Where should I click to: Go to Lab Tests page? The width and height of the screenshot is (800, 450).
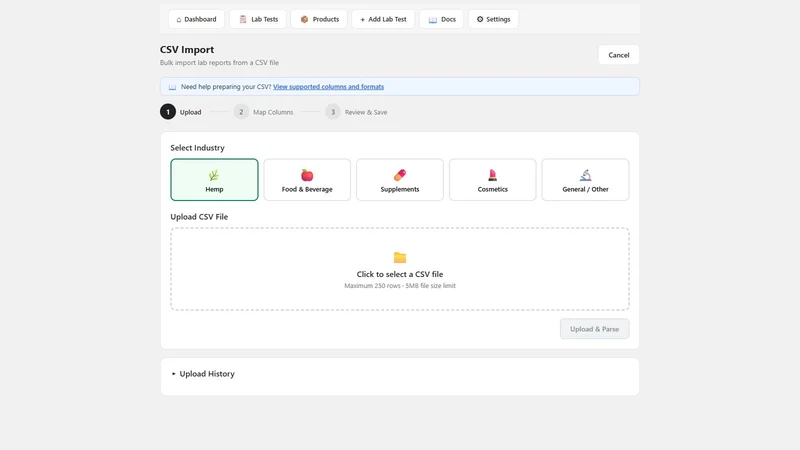click(x=258, y=19)
